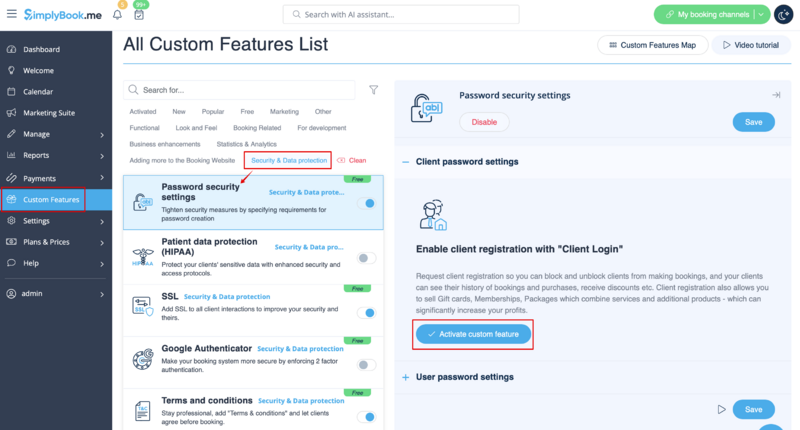Filter by the Activated tag
This screenshot has width=800, height=430.
143,112
